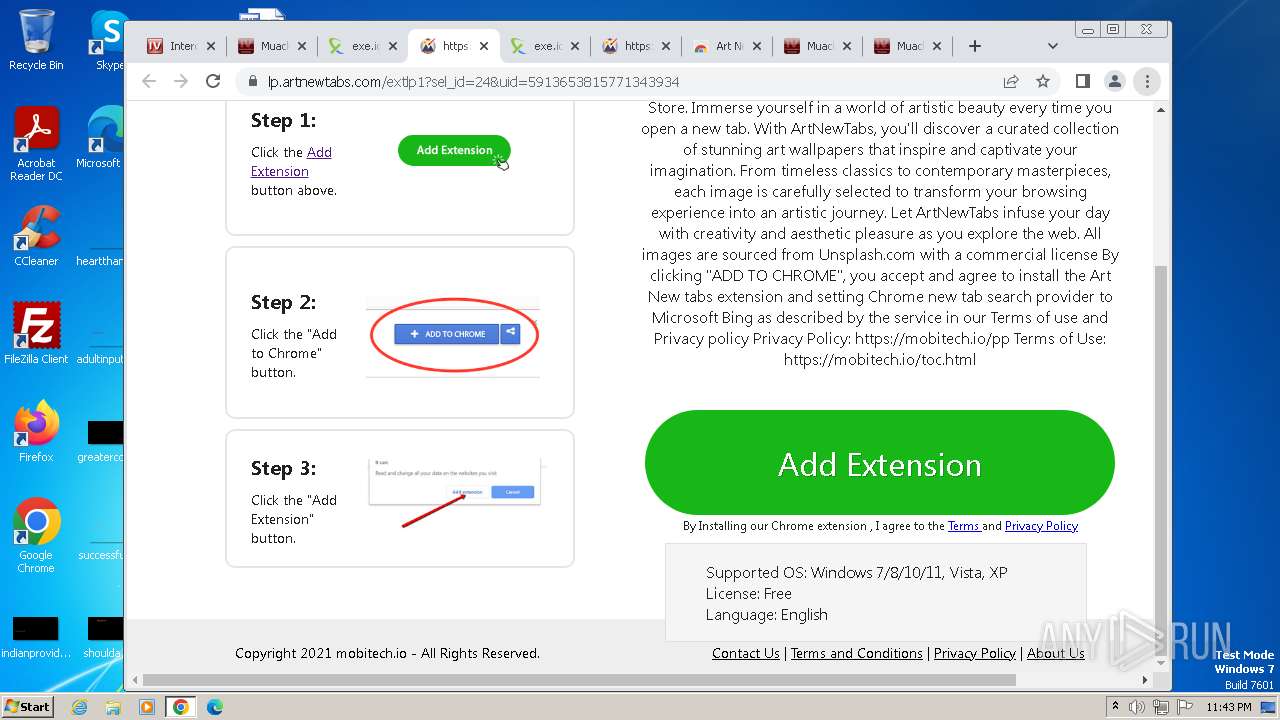Open Microsoft Edge from the taskbar
Viewport: 1280px width, 720px height.
215,707
